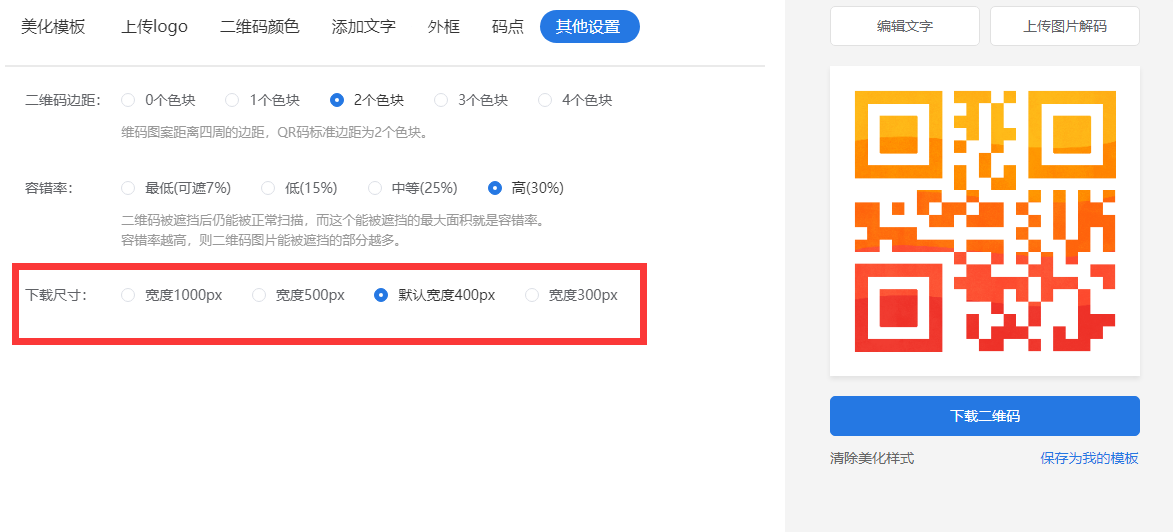Image resolution: width=1173 pixels, height=532 pixels.
Task: Open the 美化模板 tab
Action: tap(53, 27)
